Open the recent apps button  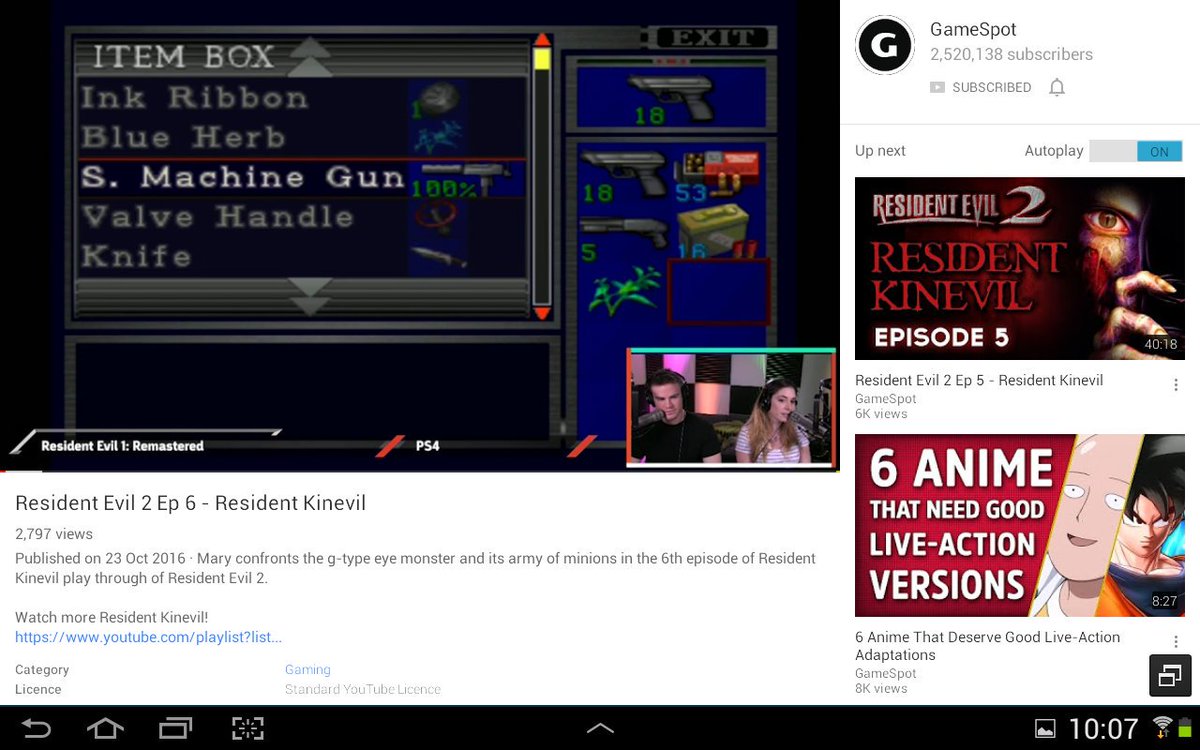176,728
